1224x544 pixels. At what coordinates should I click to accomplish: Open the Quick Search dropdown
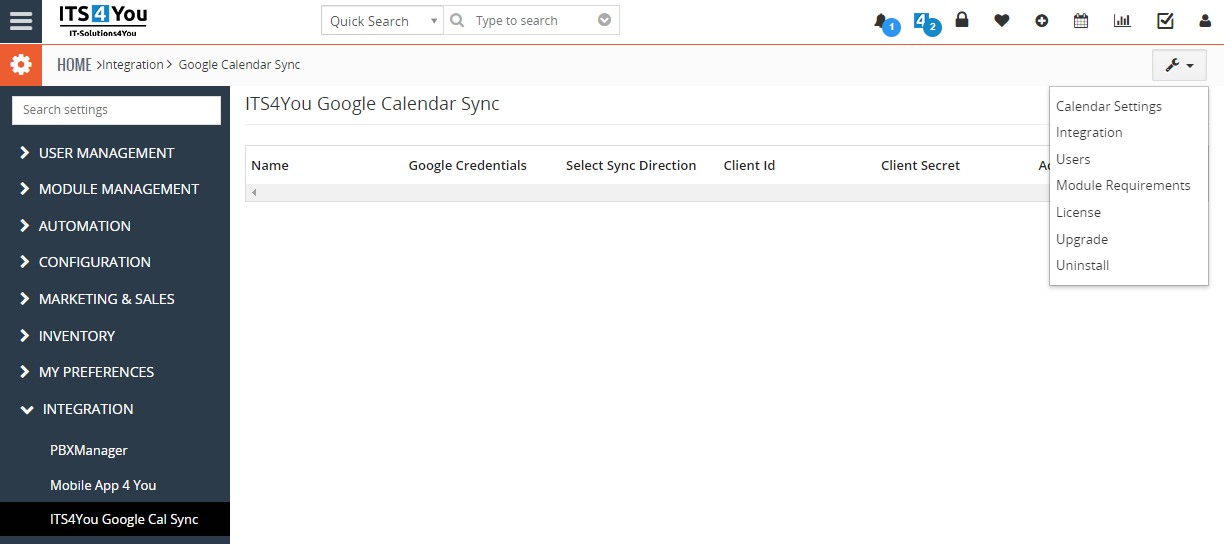(382, 20)
